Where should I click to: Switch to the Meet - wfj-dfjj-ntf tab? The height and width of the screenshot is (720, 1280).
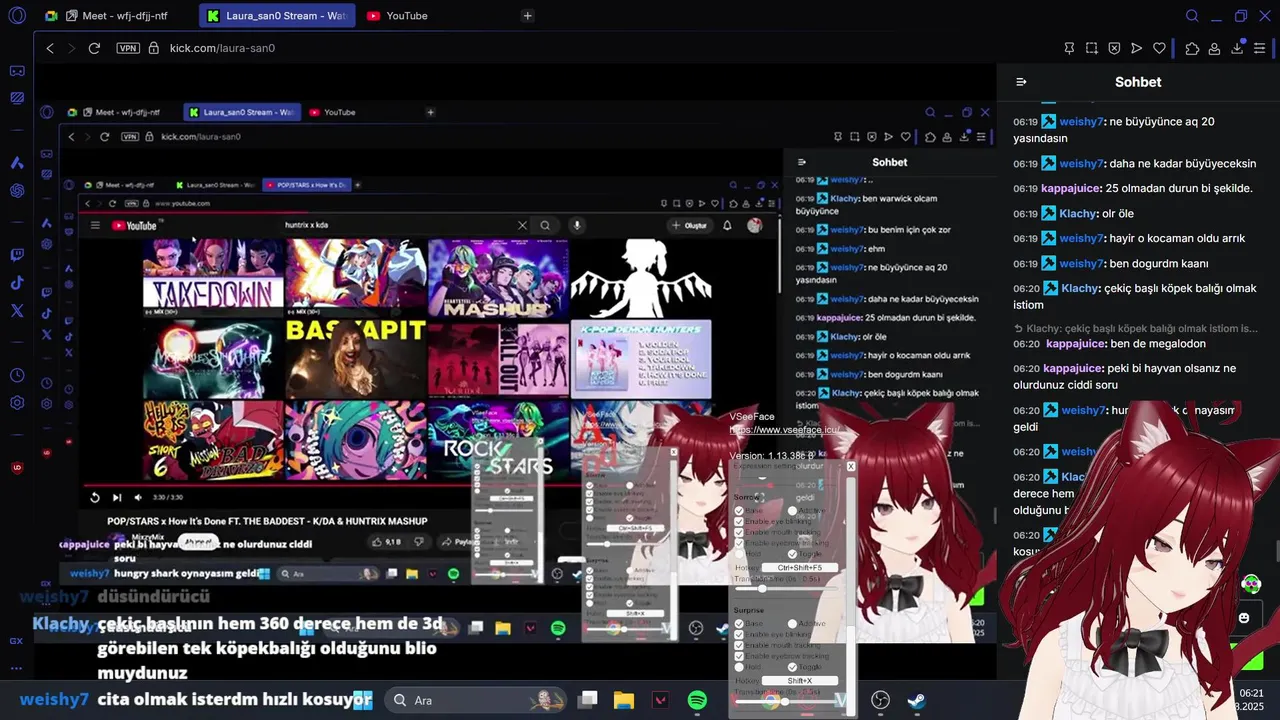(116, 16)
